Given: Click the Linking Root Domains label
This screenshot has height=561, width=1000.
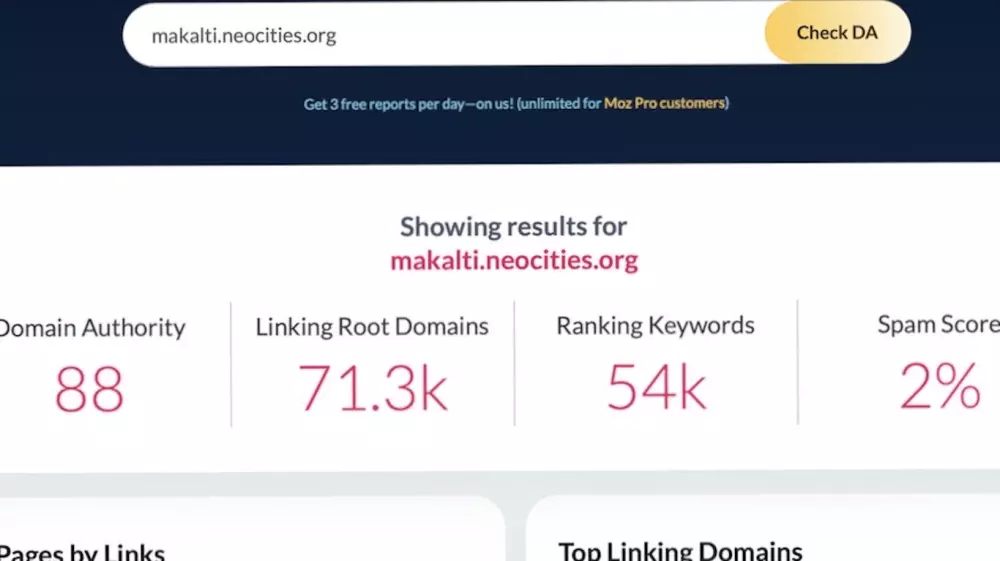Looking at the screenshot, I should click(372, 327).
